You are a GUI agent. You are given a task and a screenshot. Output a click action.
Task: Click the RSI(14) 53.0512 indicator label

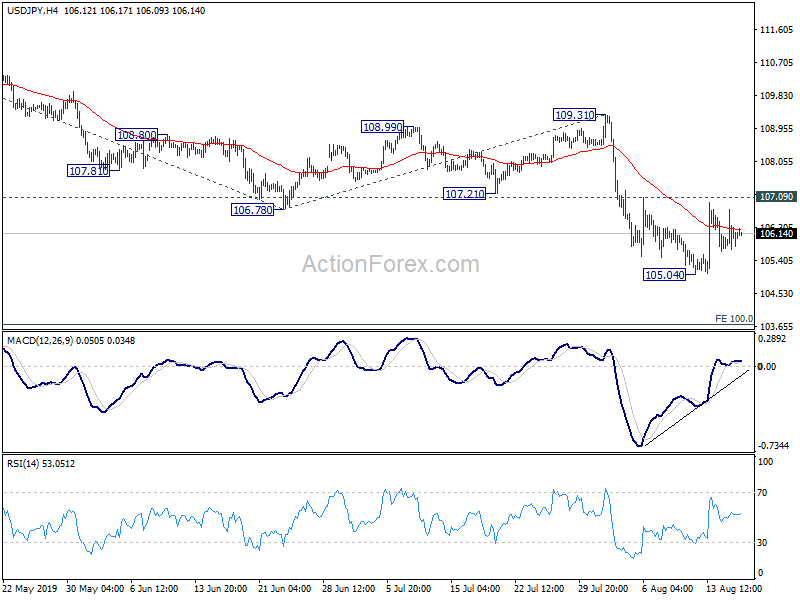tap(41, 464)
